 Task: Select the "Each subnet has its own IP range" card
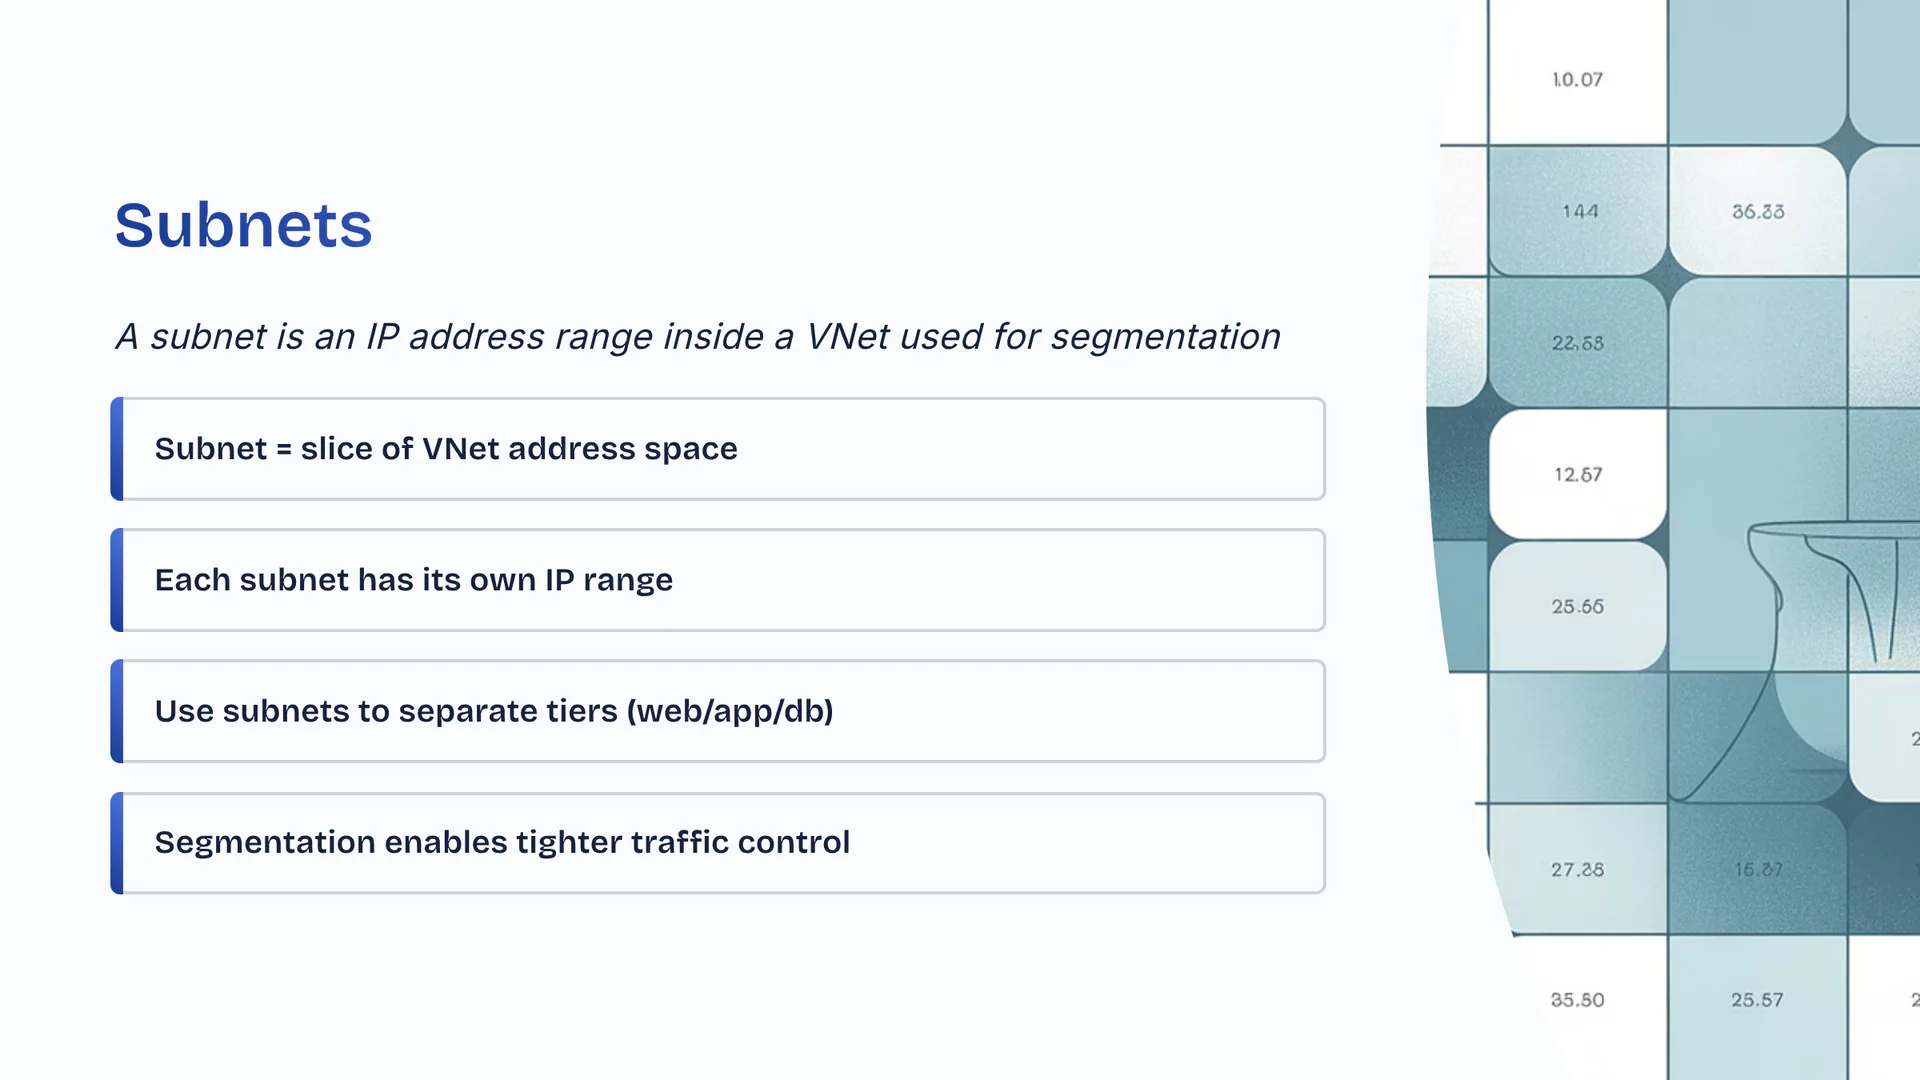[718, 580]
